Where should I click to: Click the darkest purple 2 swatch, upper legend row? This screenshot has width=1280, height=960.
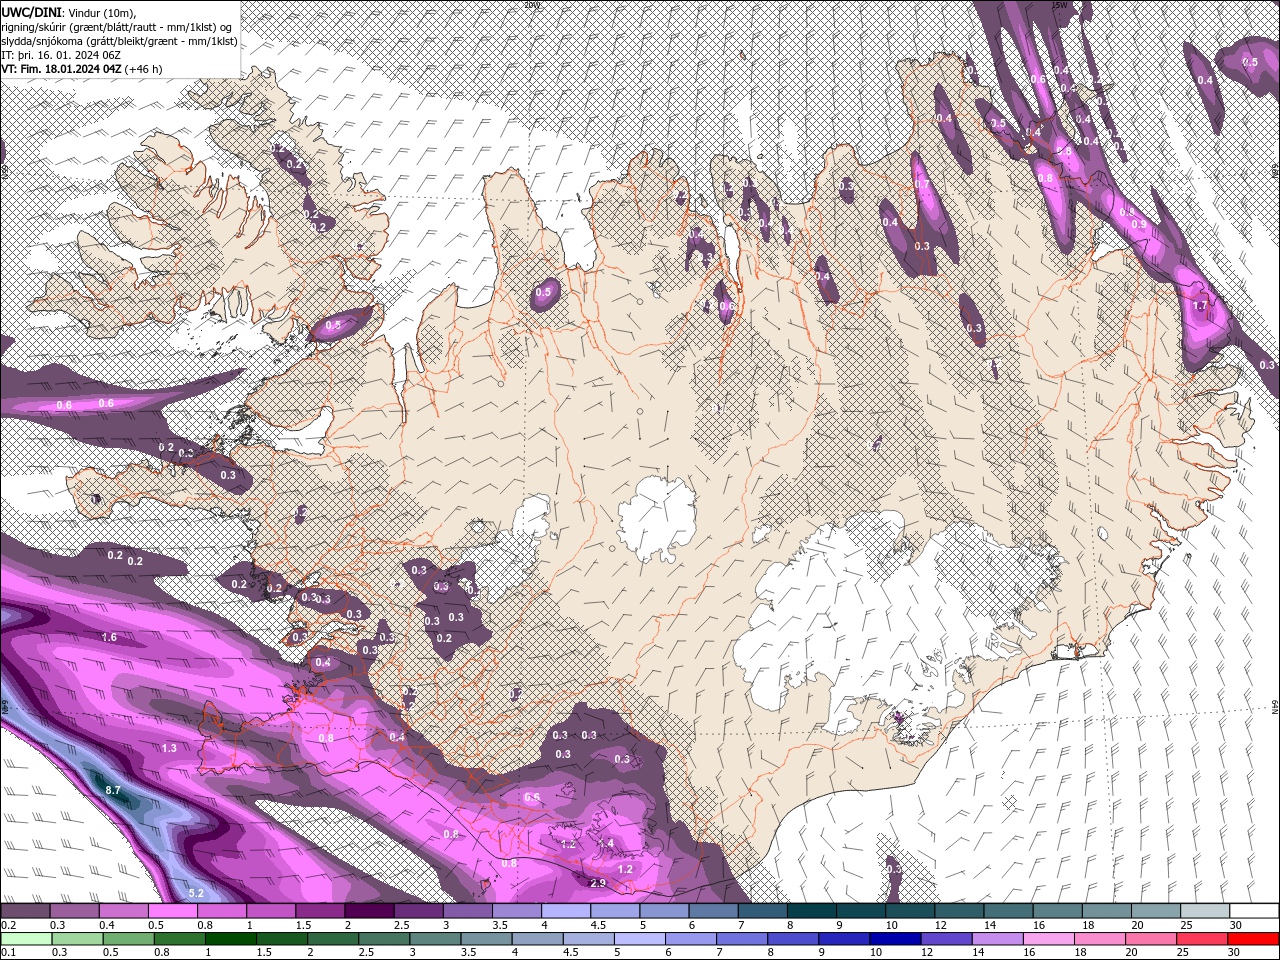[x=368, y=911]
